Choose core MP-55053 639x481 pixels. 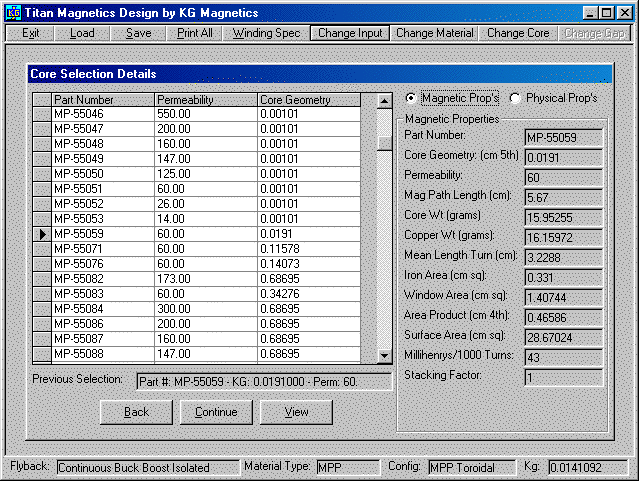coord(196,219)
